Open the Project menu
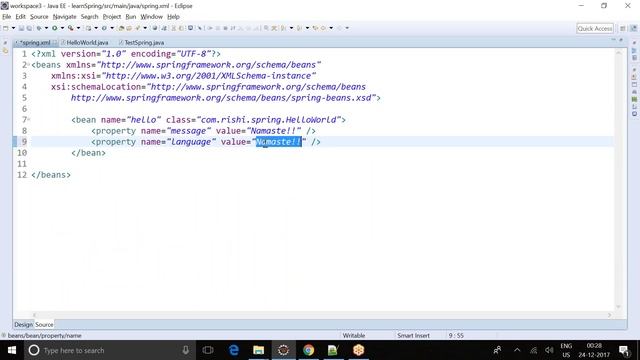Image resolution: width=640 pixels, height=360 pixels. (x=112, y=17)
